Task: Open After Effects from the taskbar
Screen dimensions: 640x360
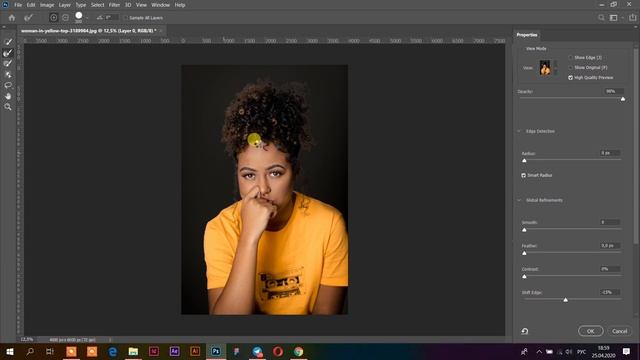Action: 174,351
